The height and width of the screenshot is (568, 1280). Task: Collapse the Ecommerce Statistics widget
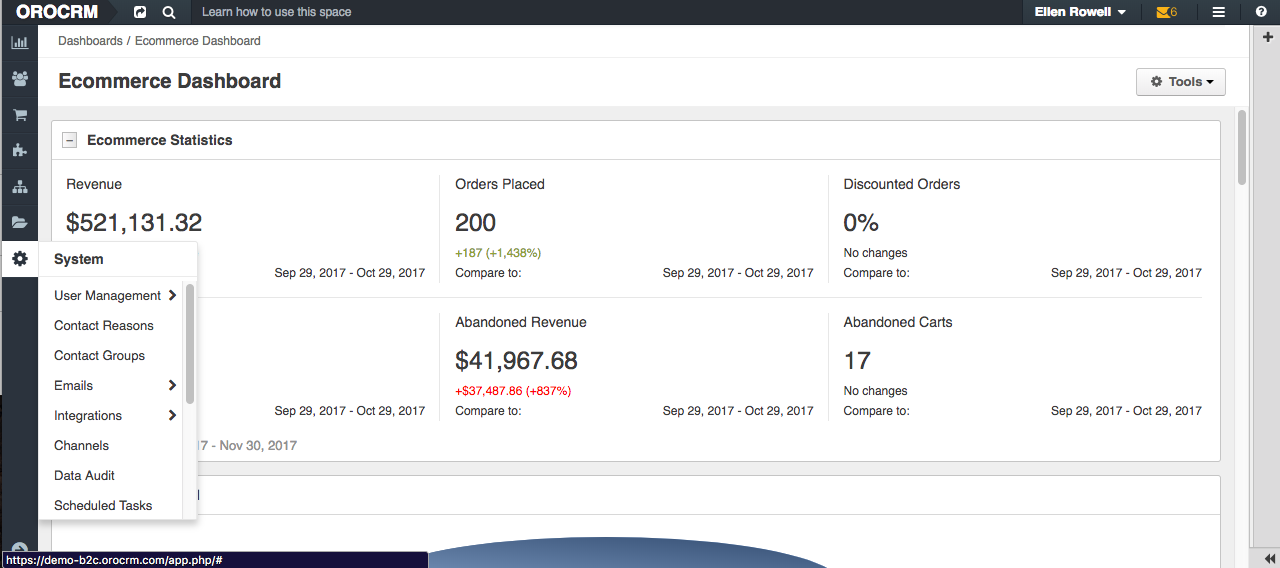69,140
